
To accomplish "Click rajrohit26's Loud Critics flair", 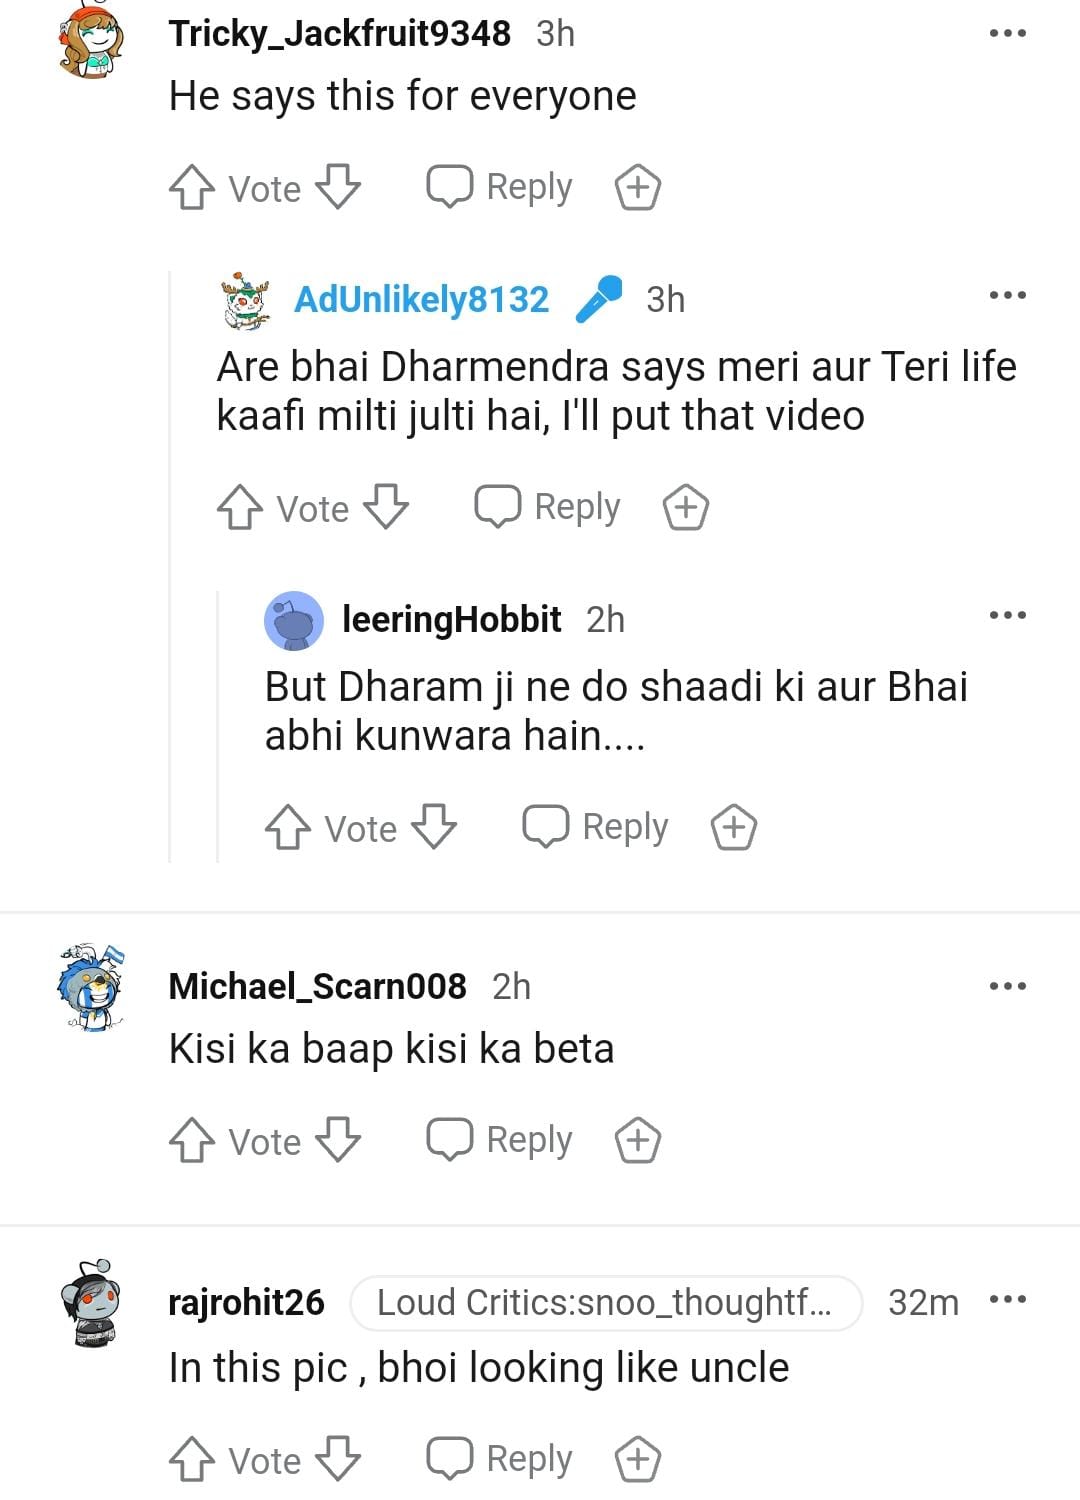I will tap(605, 1303).
